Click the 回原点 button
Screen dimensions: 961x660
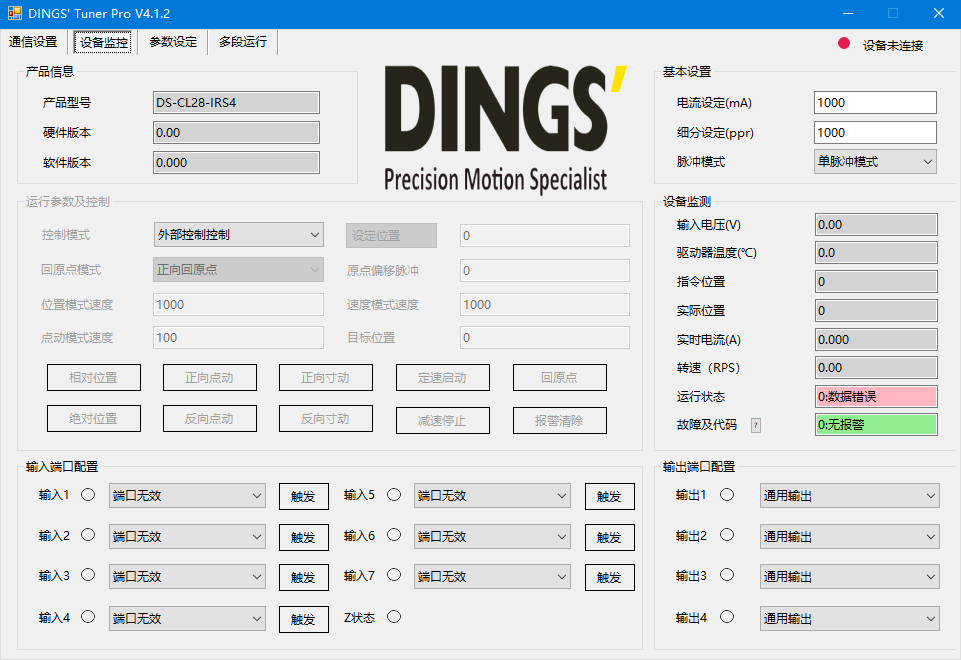[x=560, y=377]
